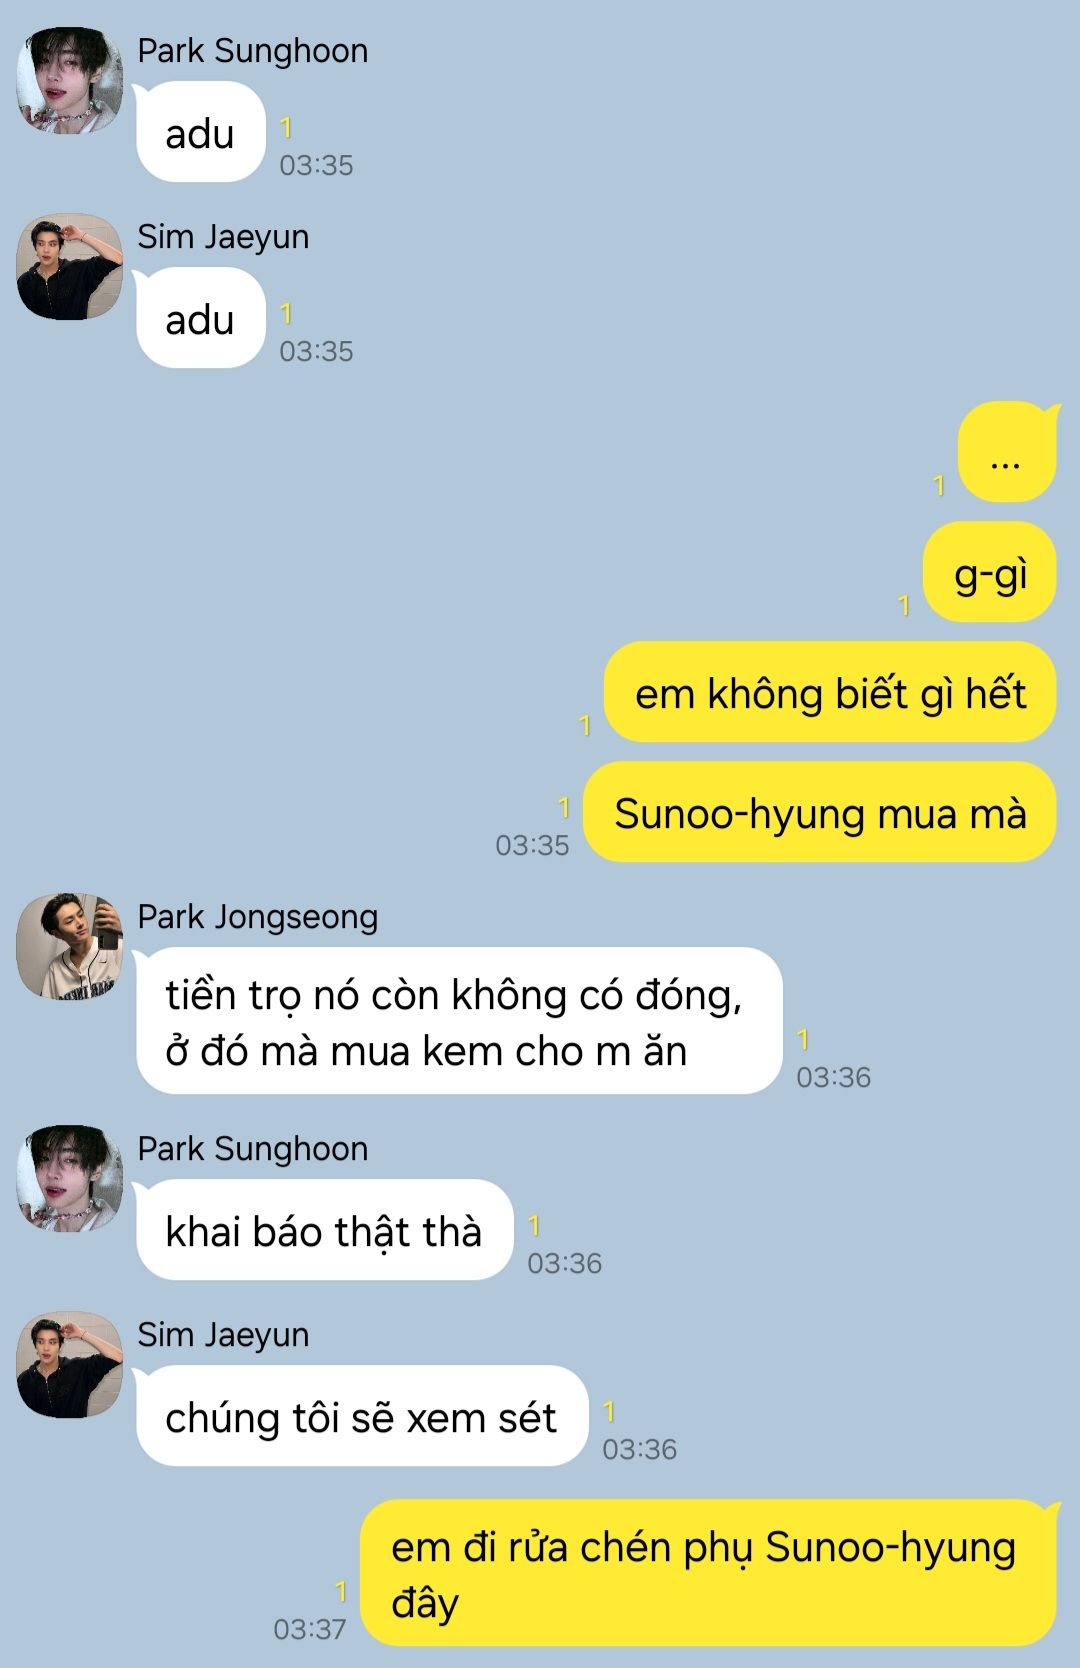This screenshot has width=1080, height=1668.
Task: Open Park Jongseong's profile picture
Action: coord(70,946)
